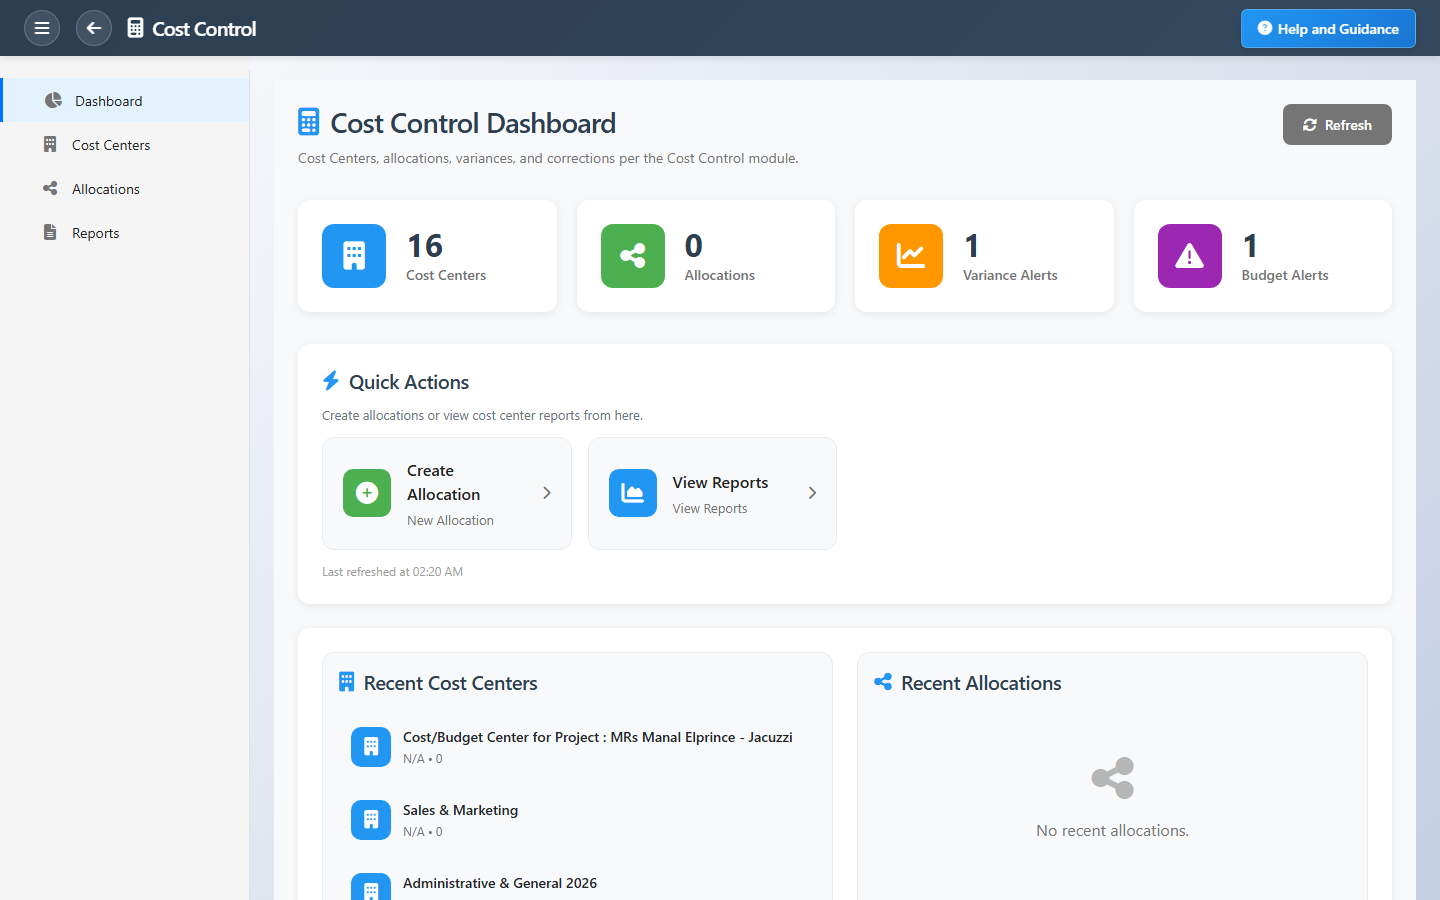The width and height of the screenshot is (1440, 900).
Task: Click the chevron on Create Allocation card
Action: click(547, 493)
